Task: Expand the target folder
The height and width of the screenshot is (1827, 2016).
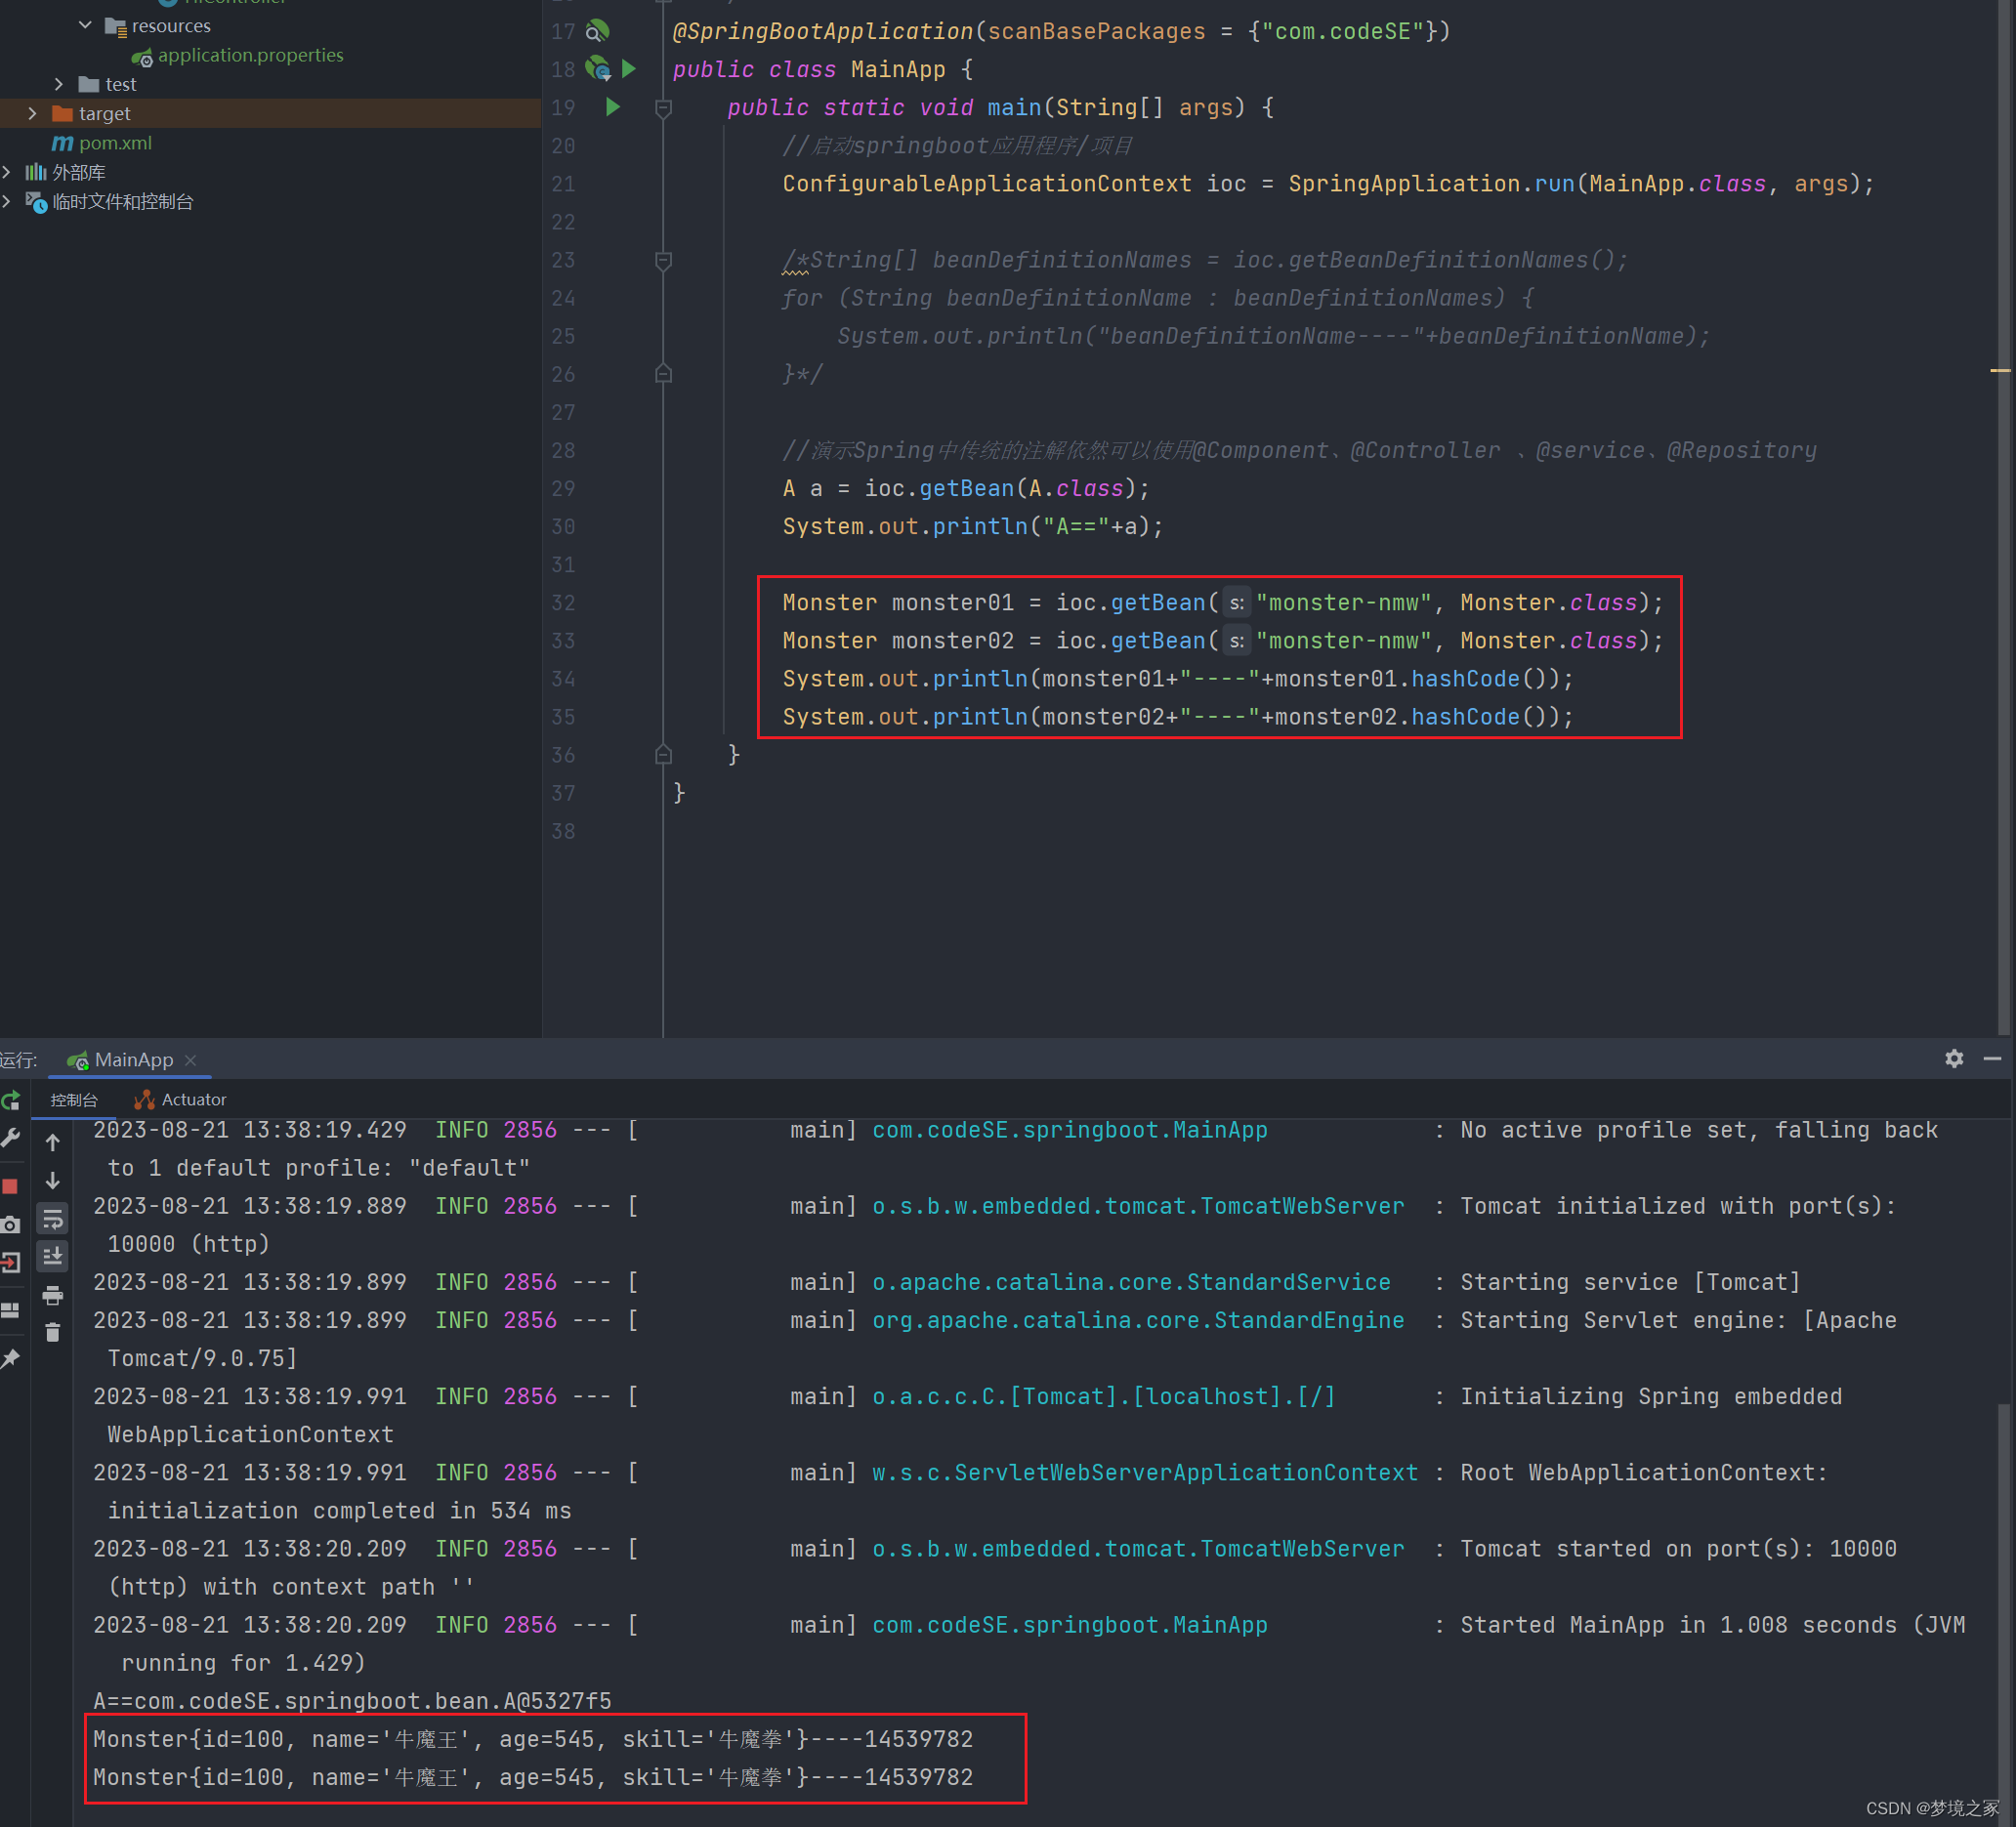Action: point(32,113)
